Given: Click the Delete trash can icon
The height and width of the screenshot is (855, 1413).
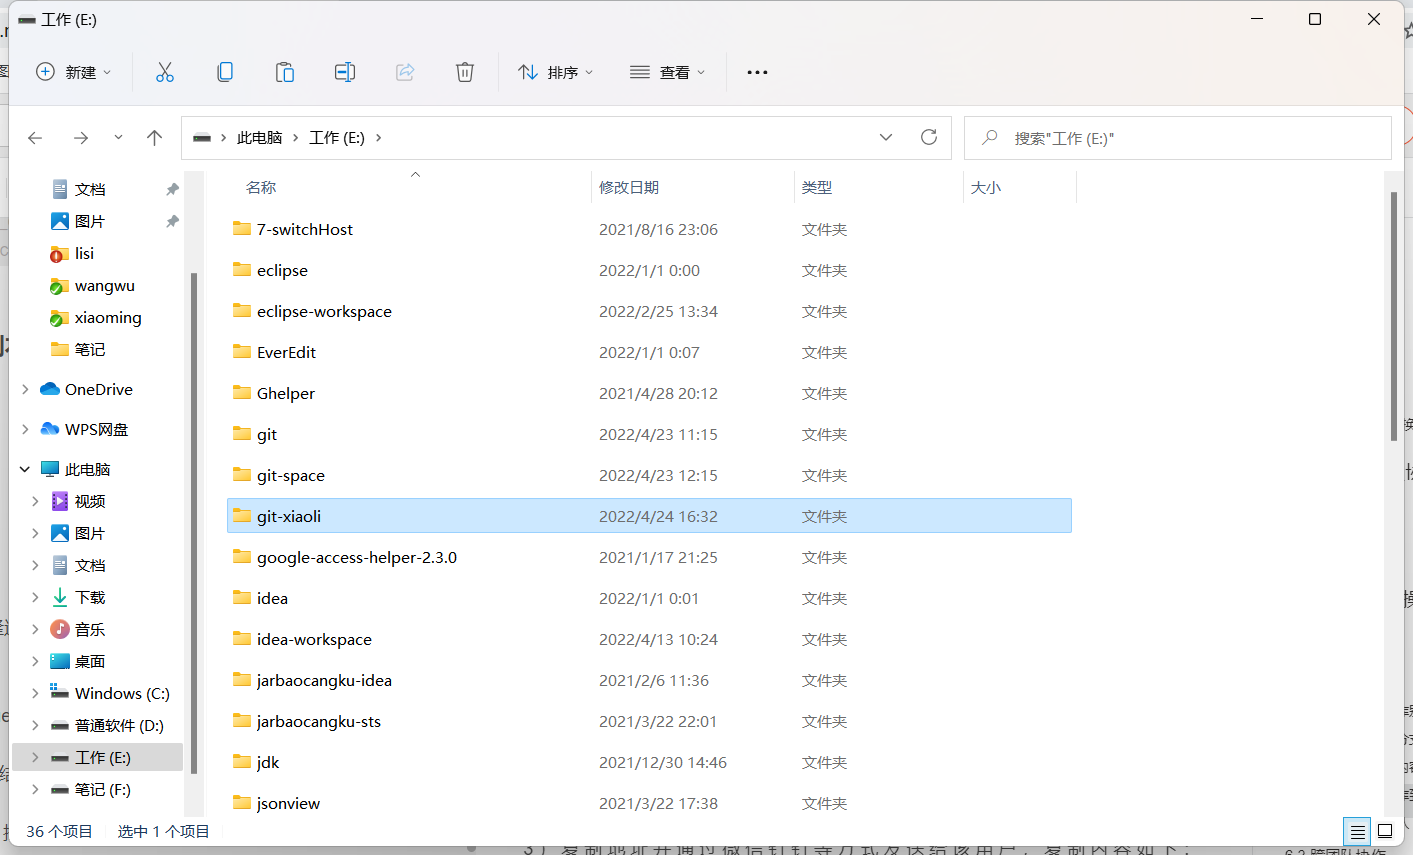Looking at the screenshot, I should [465, 72].
